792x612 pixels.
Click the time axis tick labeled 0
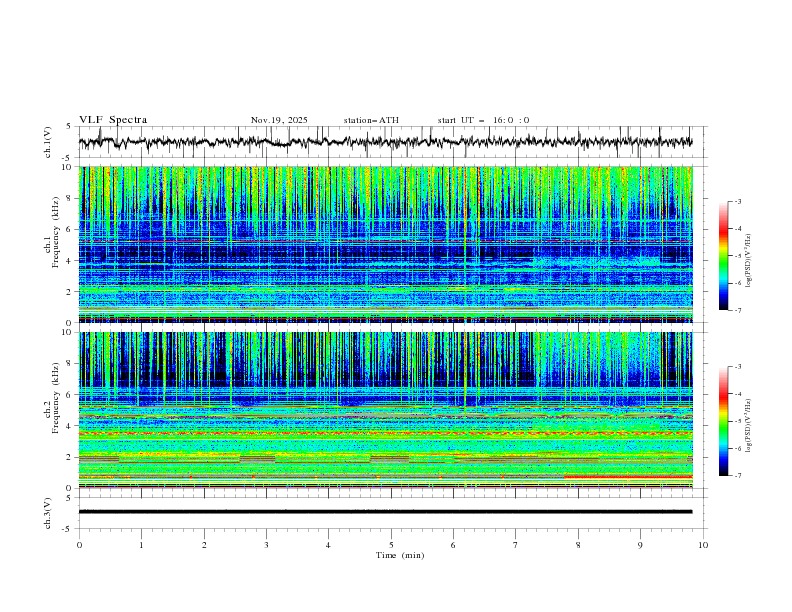[x=79, y=545]
